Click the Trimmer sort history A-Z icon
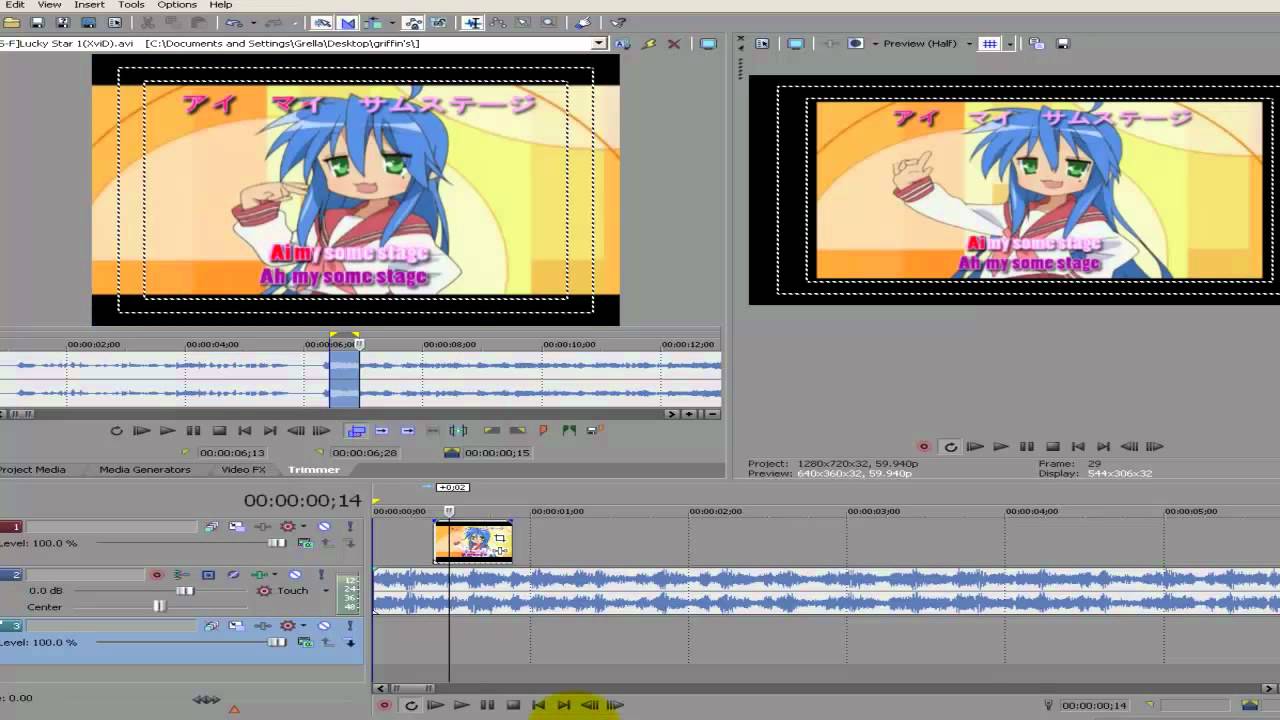The image size is (1280, 720). 623,44
